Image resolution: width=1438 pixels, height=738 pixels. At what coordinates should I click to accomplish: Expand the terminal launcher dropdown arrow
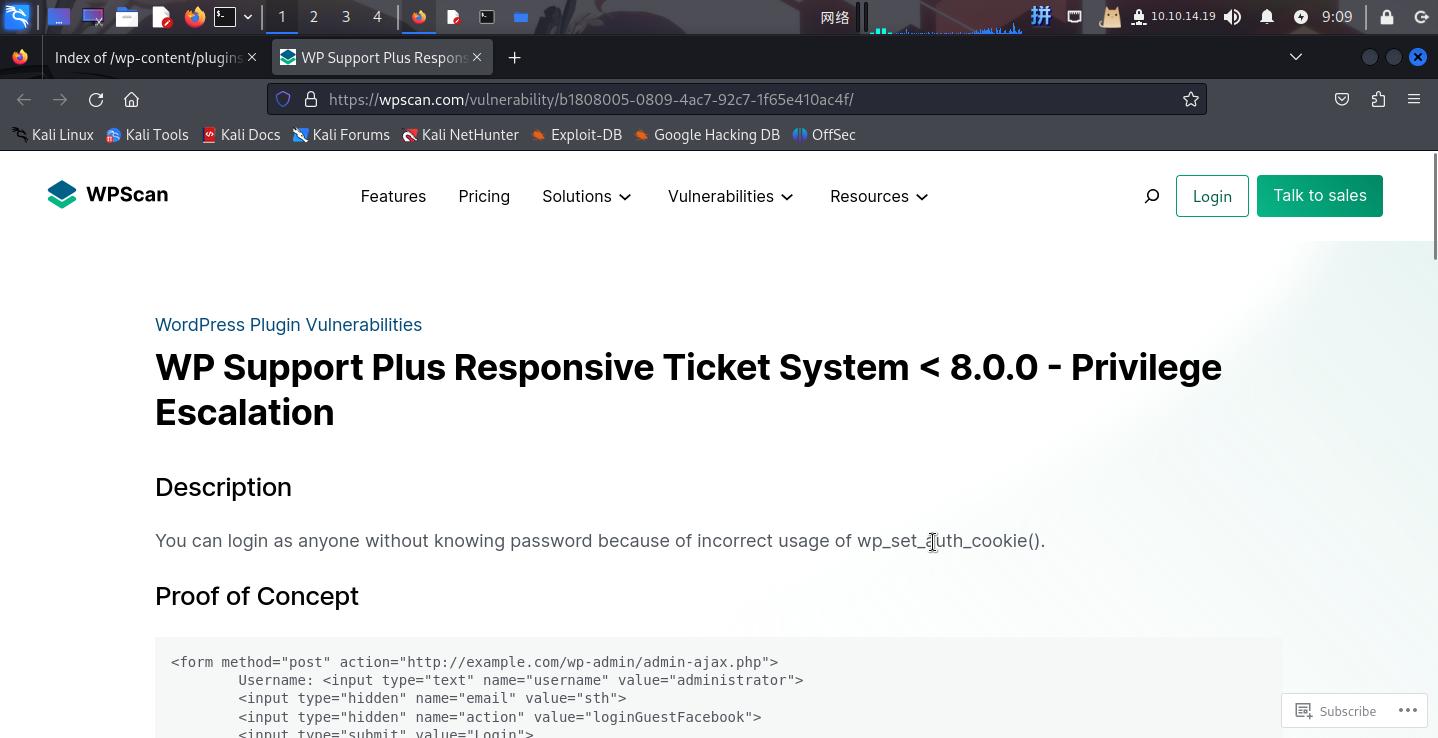point(248,17)
